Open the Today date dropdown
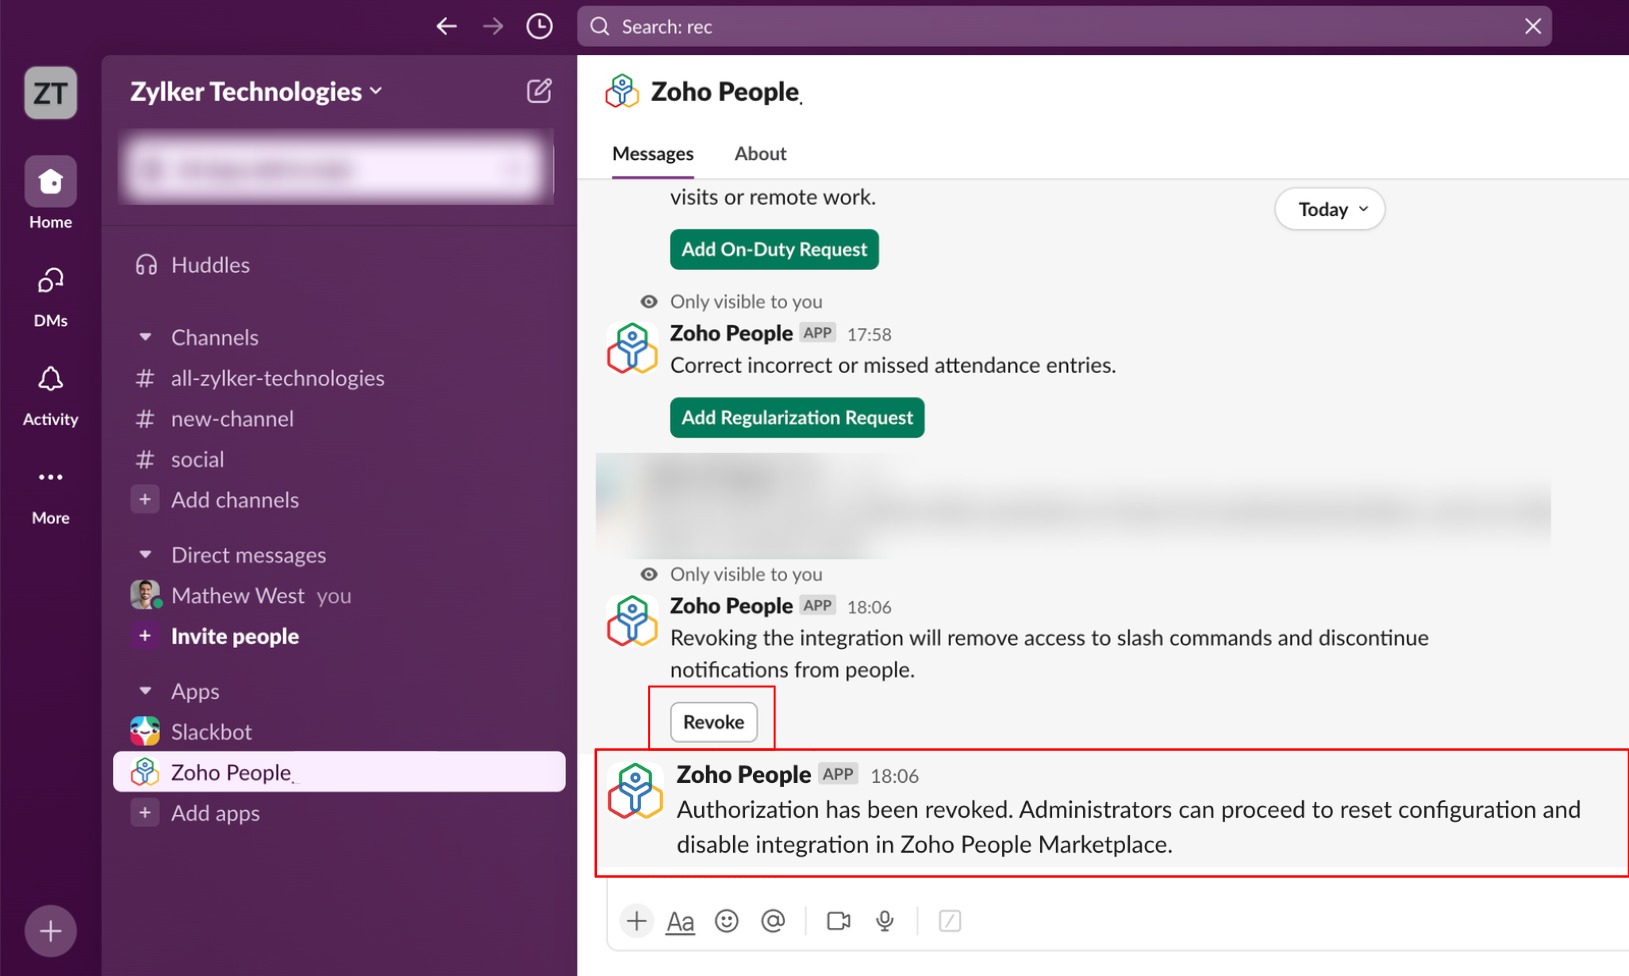Screen dimensions: 1629x976 coord(1330,209)
